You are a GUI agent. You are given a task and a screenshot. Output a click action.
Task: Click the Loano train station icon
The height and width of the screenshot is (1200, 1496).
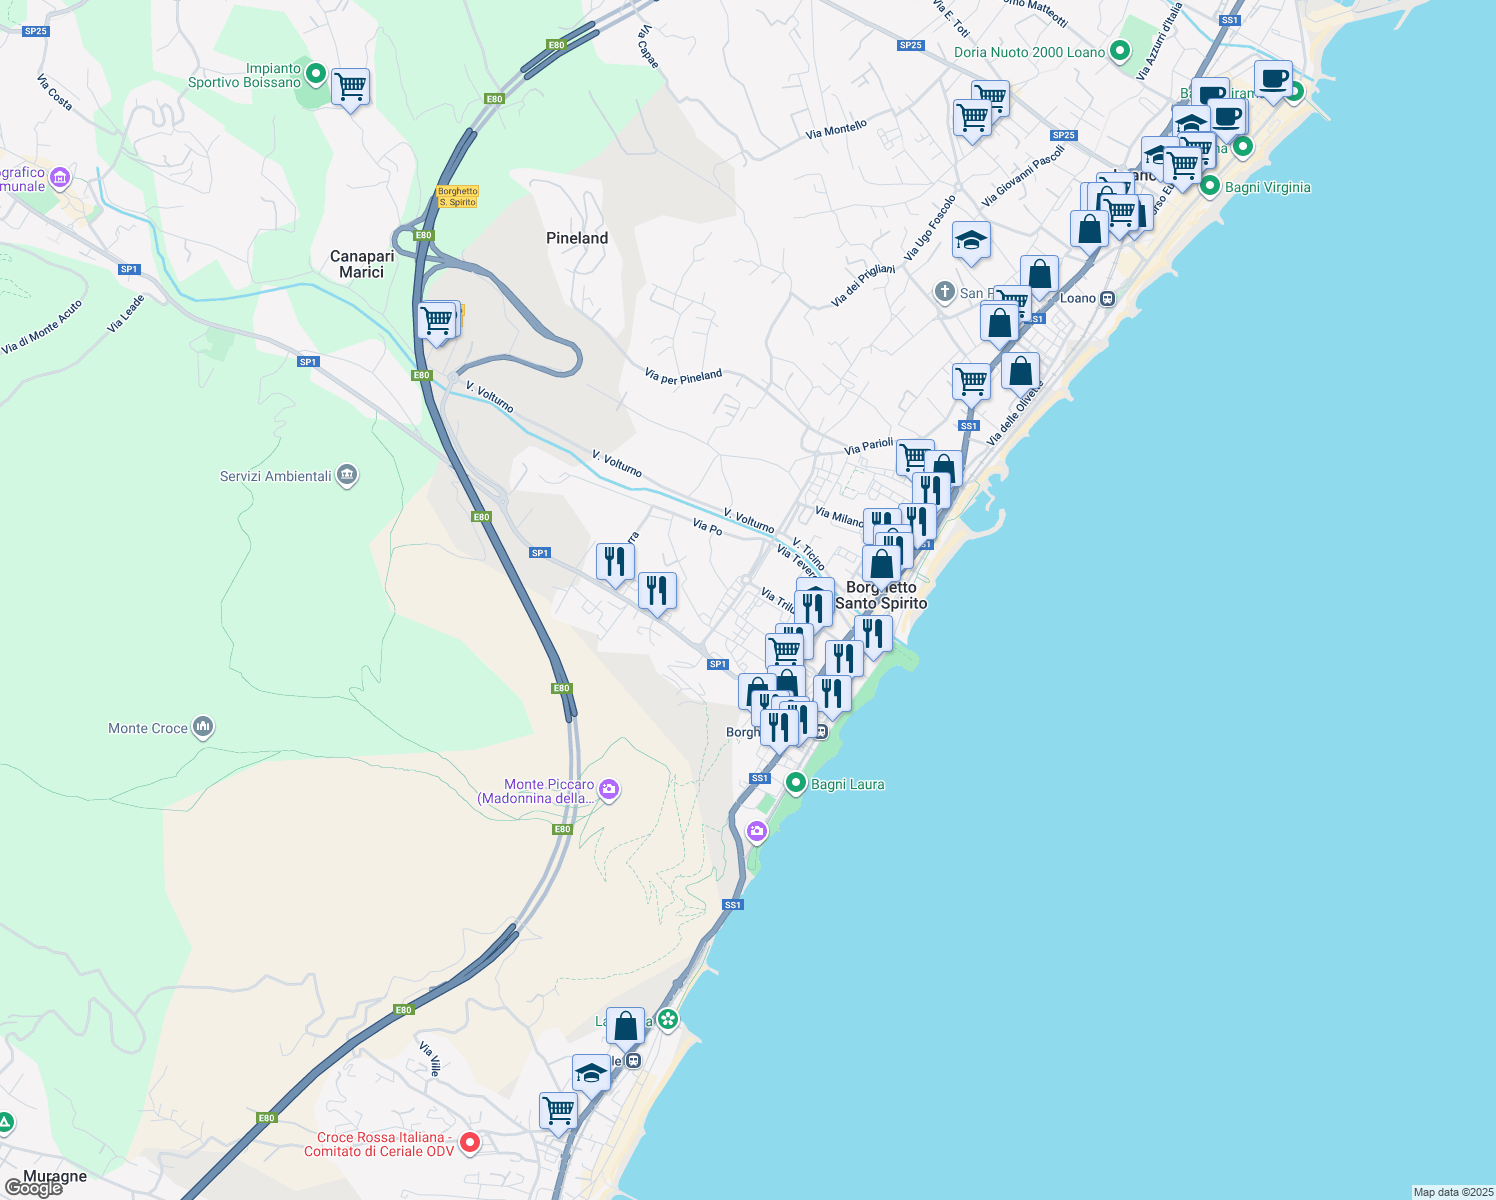click(x=1107, y=298)
